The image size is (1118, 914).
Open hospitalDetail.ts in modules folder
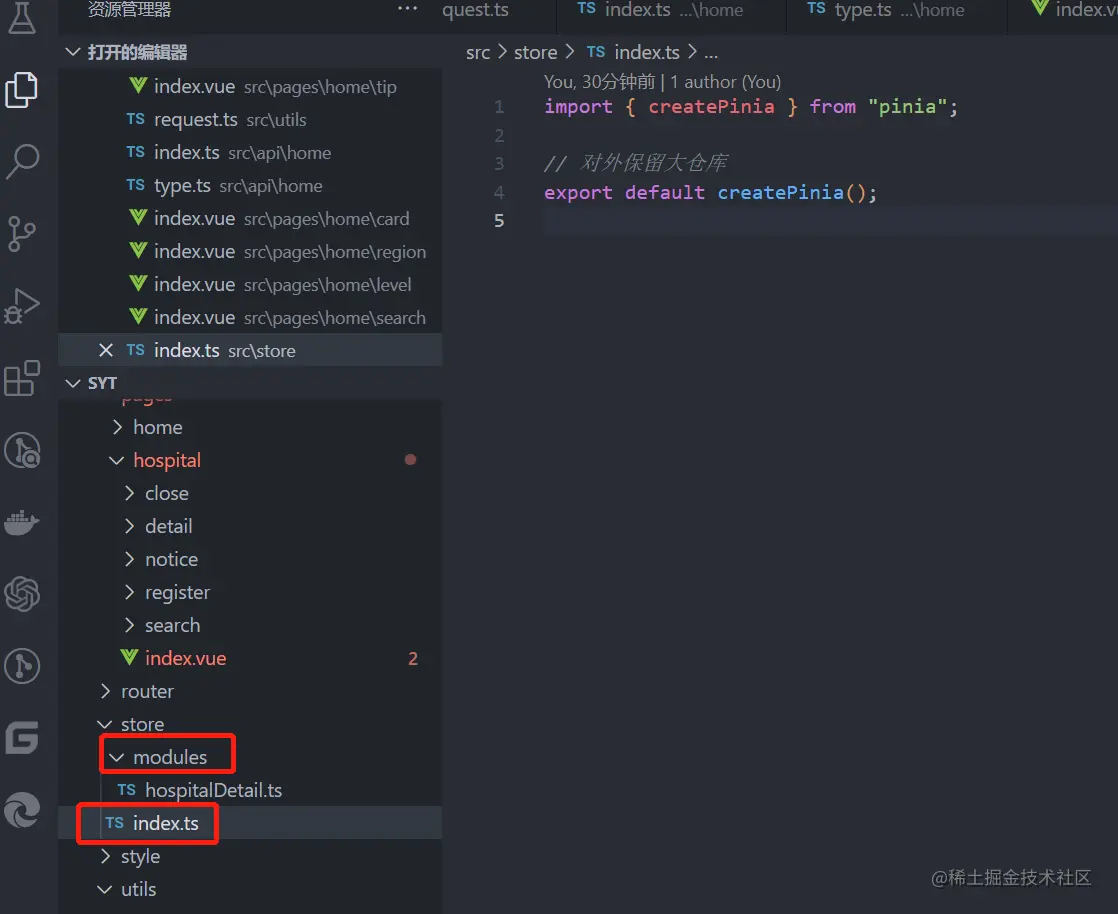[x=250, y=790]
